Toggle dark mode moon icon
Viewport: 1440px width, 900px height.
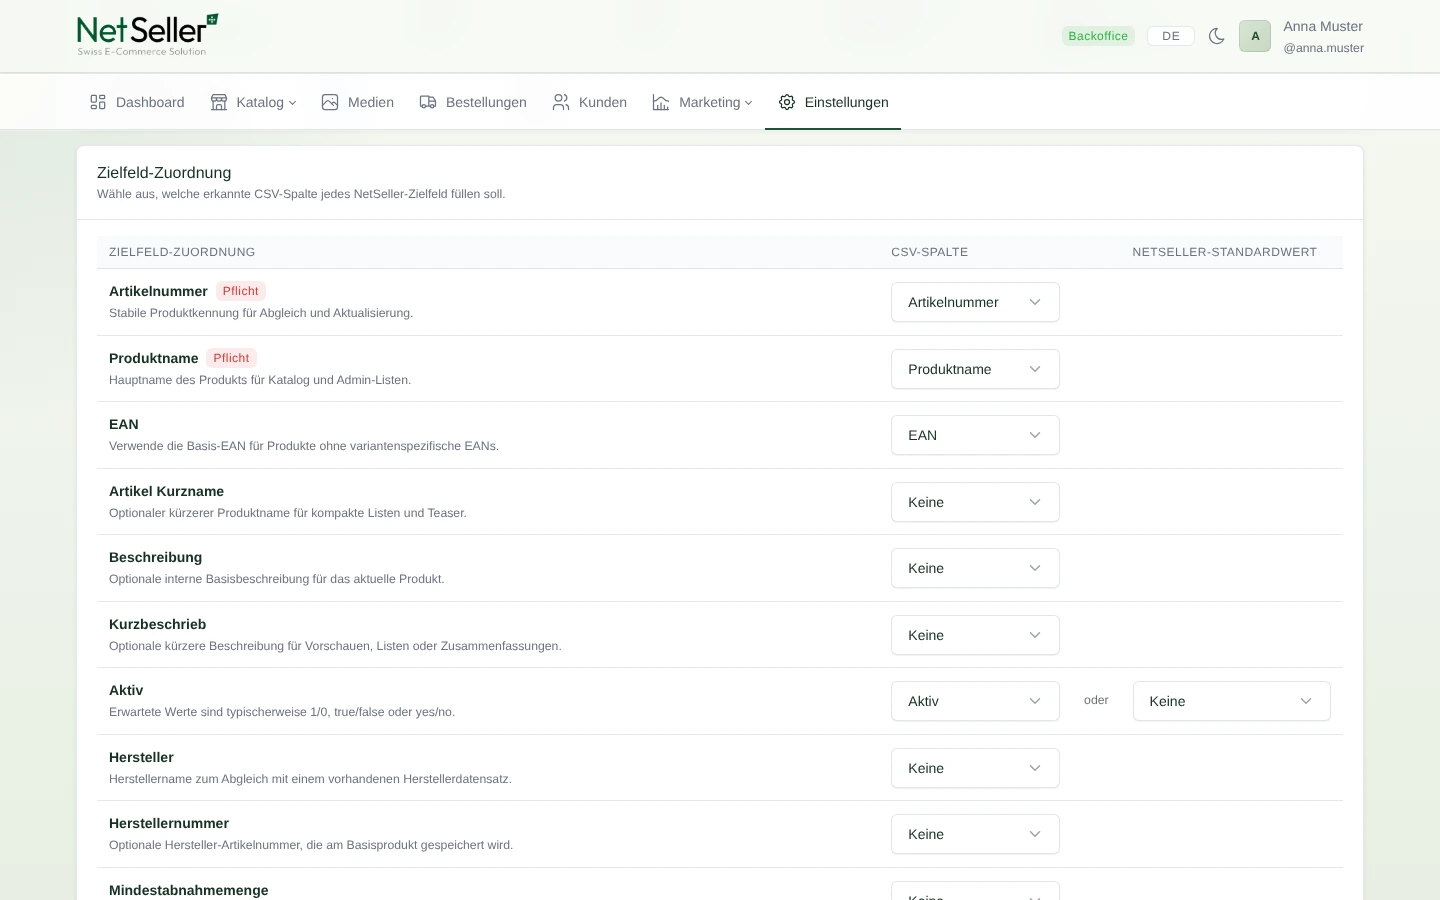tap(1217, 36)
